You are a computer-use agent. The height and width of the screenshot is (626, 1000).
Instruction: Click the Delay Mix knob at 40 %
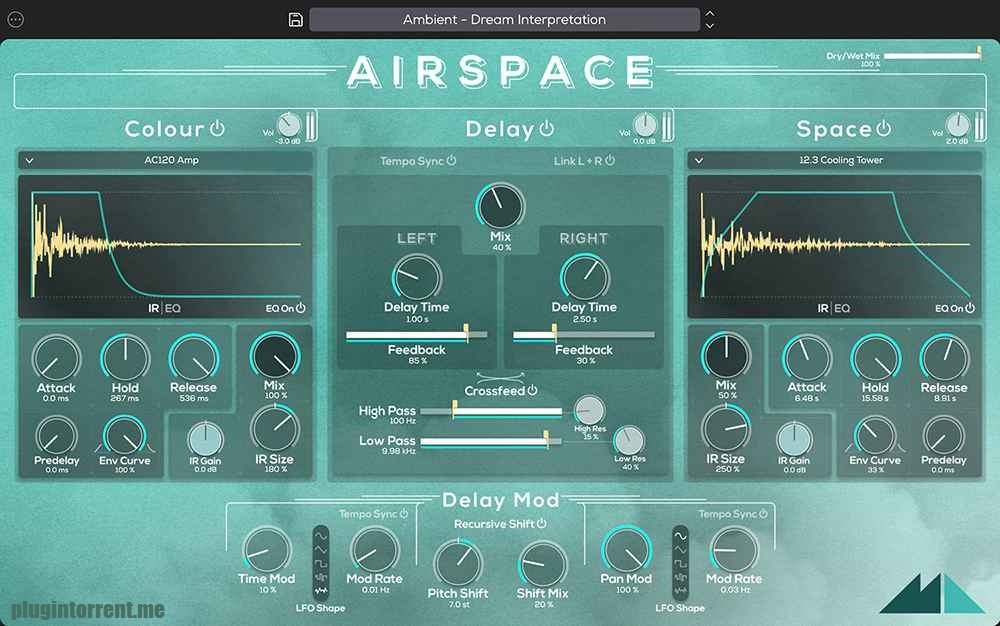(501, 206)
